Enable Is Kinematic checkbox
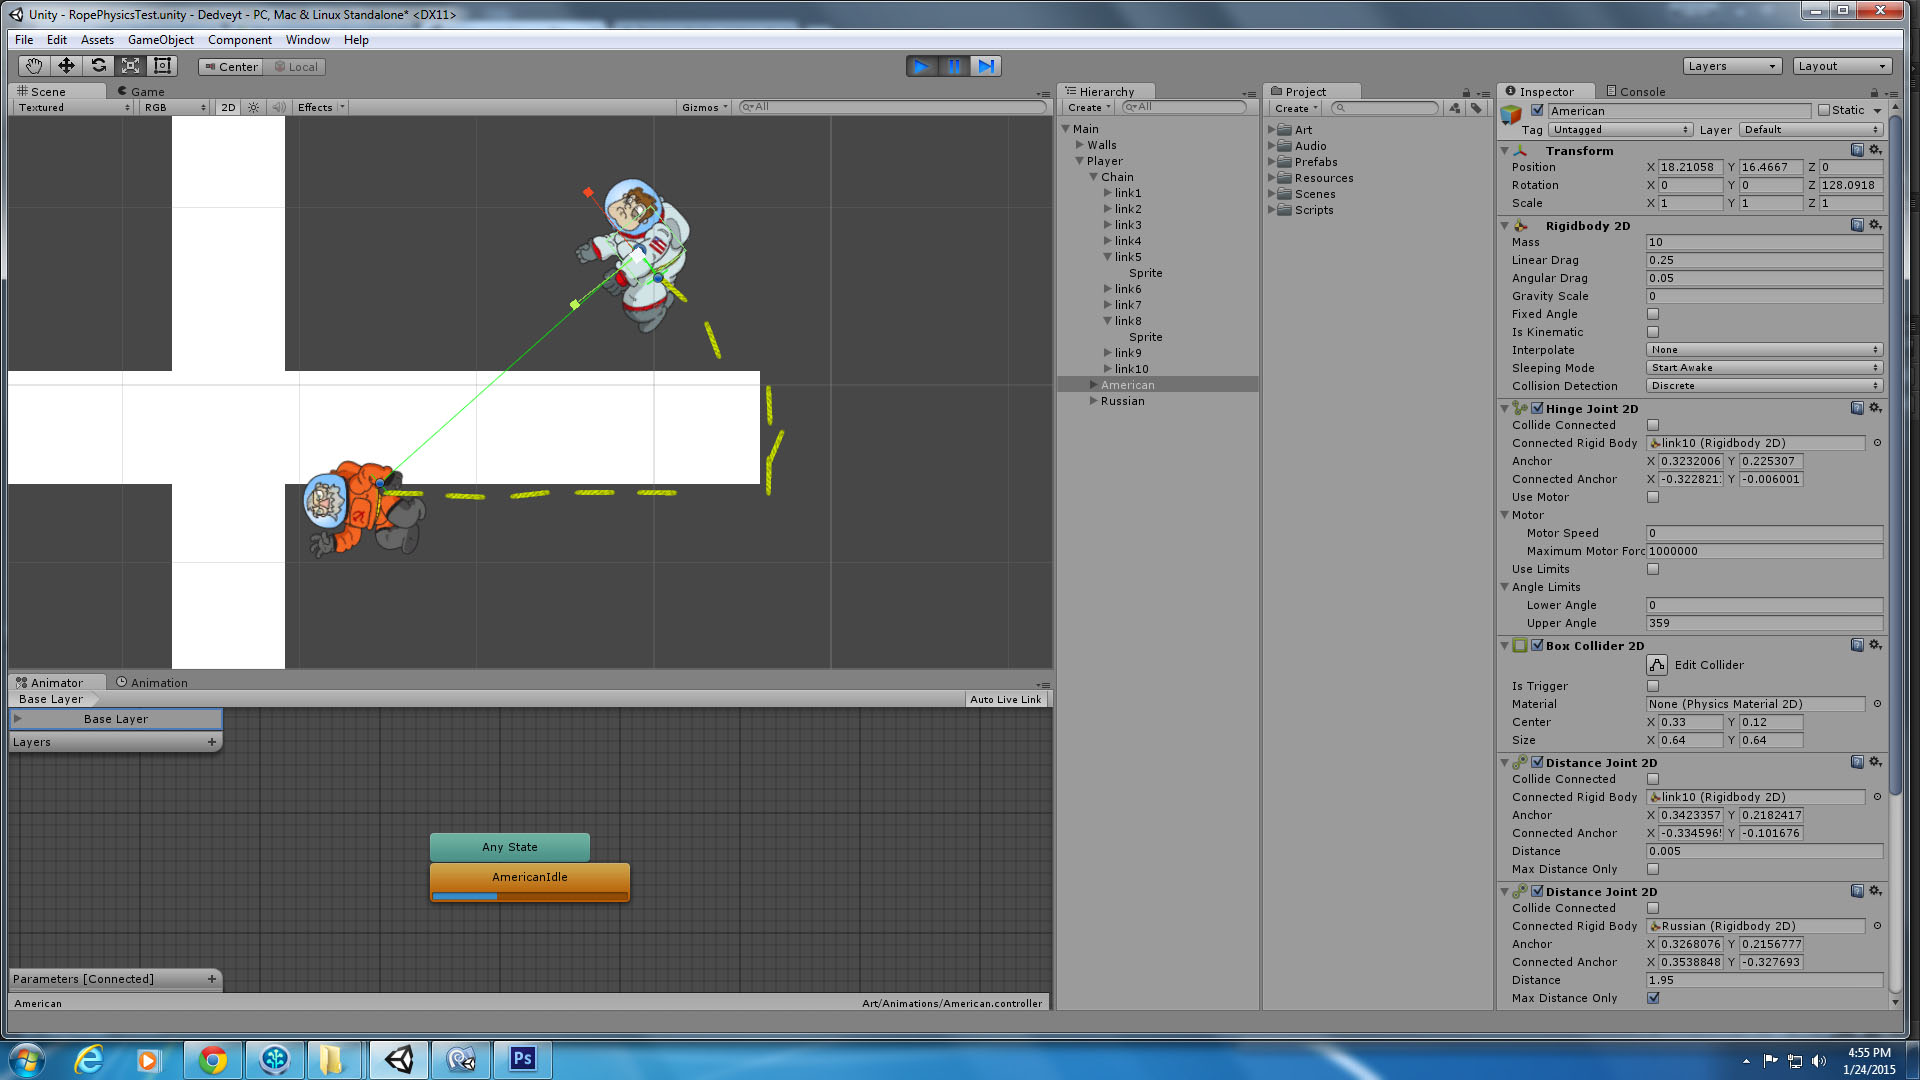 (x=1653, y=332)
